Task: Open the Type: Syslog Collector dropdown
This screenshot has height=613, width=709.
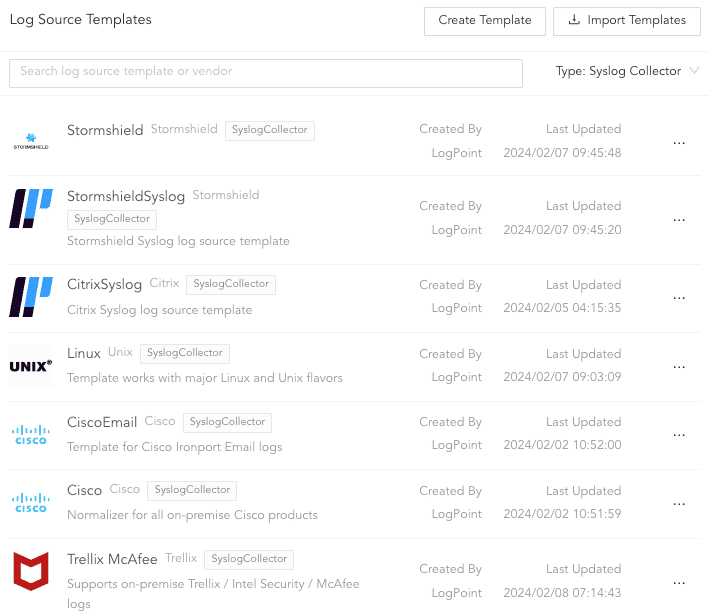Action: pos(627,71)
